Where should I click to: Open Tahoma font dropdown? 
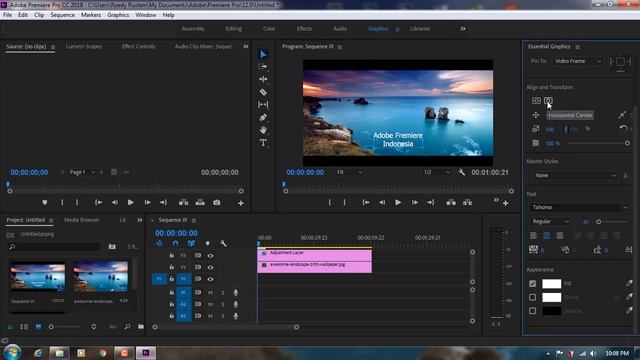(x=580, y=207)
